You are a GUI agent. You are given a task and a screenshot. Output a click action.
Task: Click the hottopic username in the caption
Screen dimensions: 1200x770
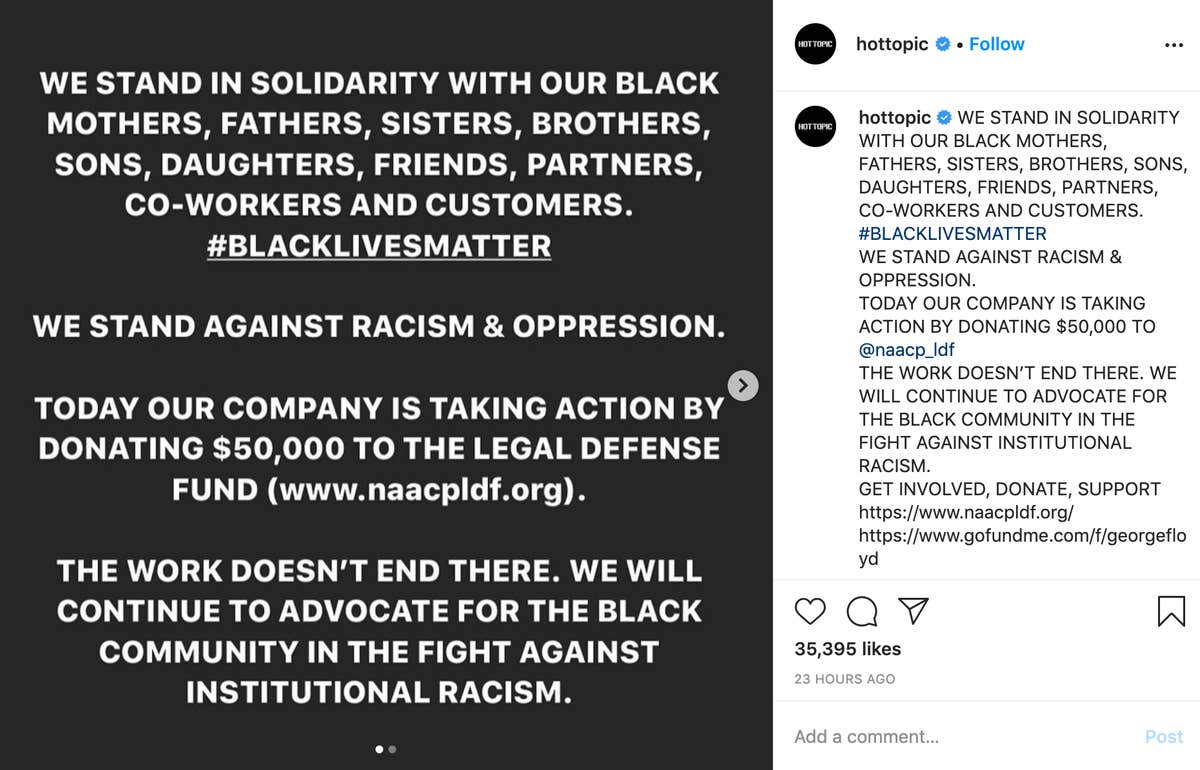[x=895, y=117]
